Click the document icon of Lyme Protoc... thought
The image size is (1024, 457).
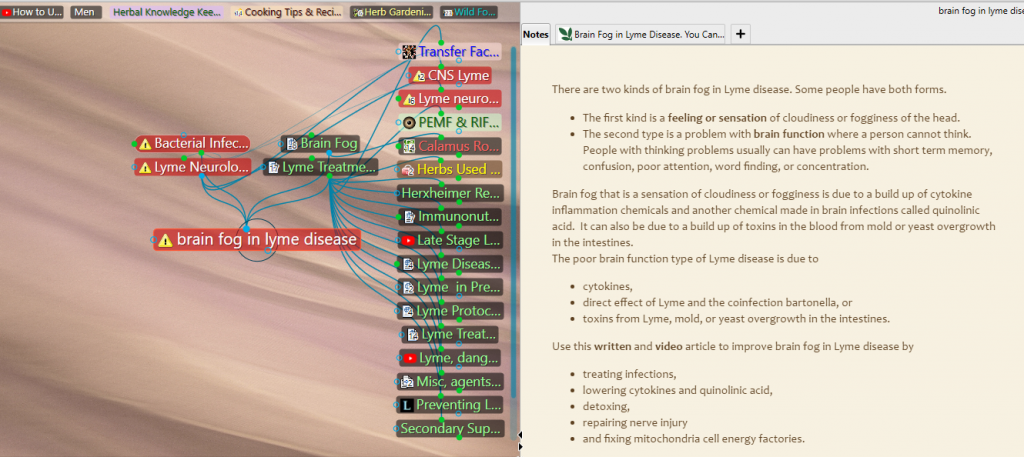coord(408,311)
